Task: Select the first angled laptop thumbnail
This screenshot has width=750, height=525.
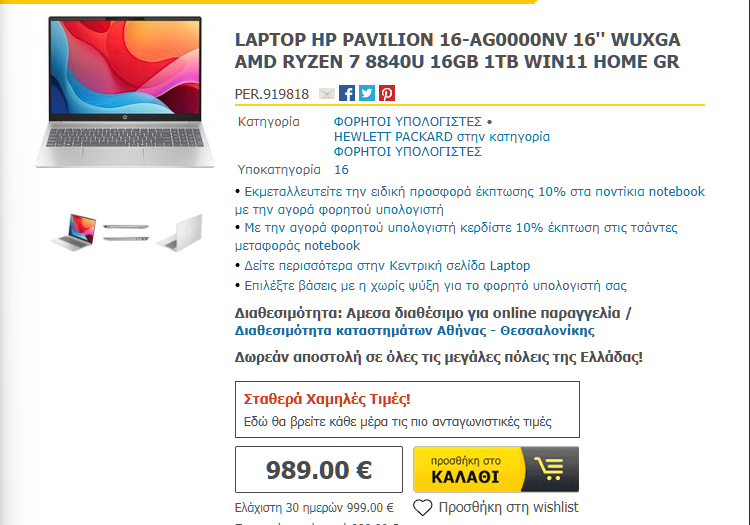Action: pyautogui.click(x=74, y=232)
